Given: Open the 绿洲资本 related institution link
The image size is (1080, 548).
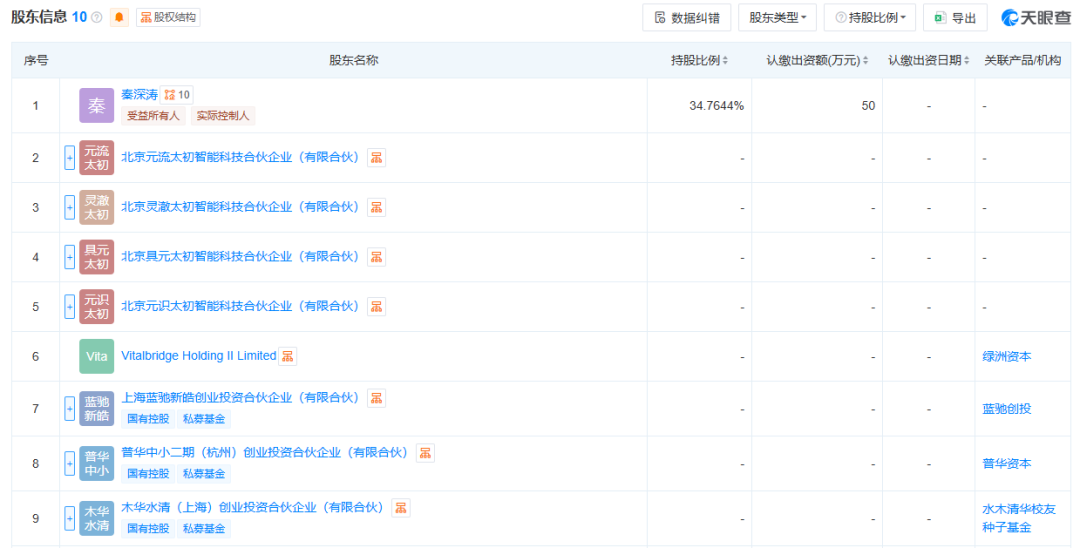Looking at the screenshot, I should pyautogui.click(x=1006, y=357).
